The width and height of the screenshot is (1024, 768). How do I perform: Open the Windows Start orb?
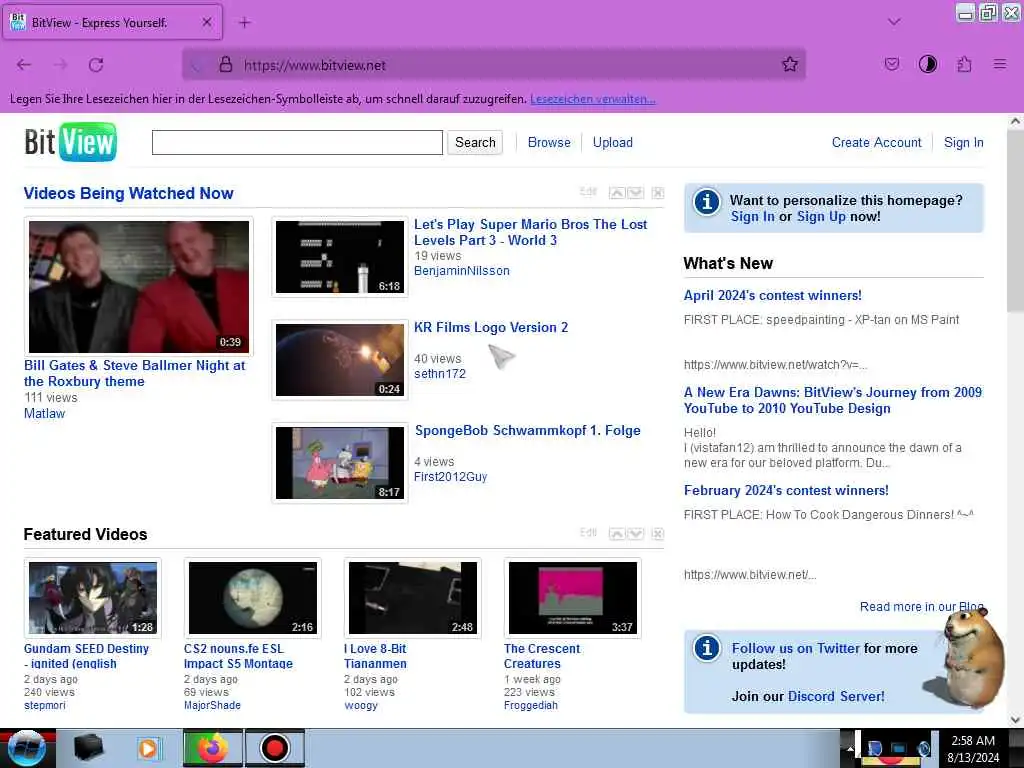26,748
